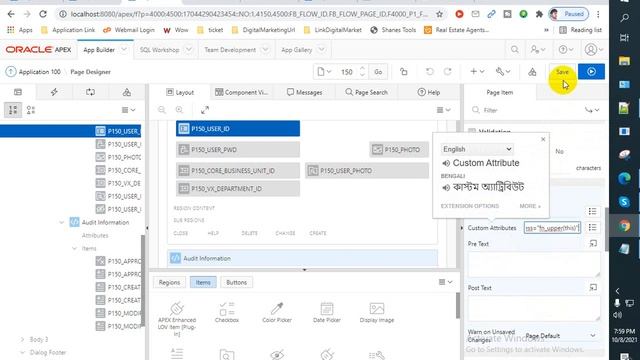Click the Save button
Screen dimensions: 640x360
pyautogui.click(x=562, y=72)
